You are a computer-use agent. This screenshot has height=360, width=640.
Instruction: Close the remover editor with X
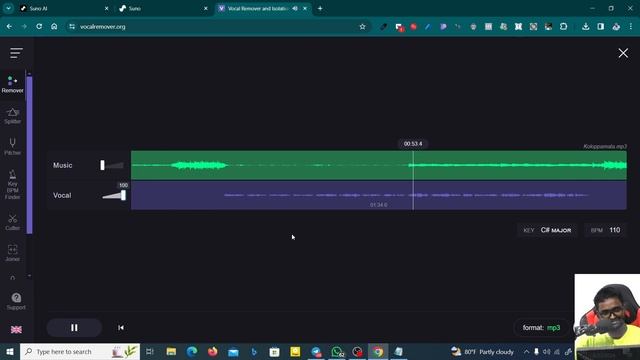click(x=623, y=53)
